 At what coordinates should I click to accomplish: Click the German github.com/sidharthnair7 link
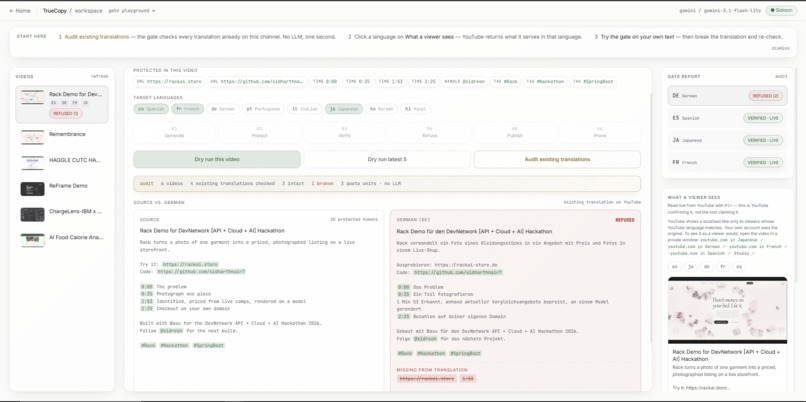[458, 272]
